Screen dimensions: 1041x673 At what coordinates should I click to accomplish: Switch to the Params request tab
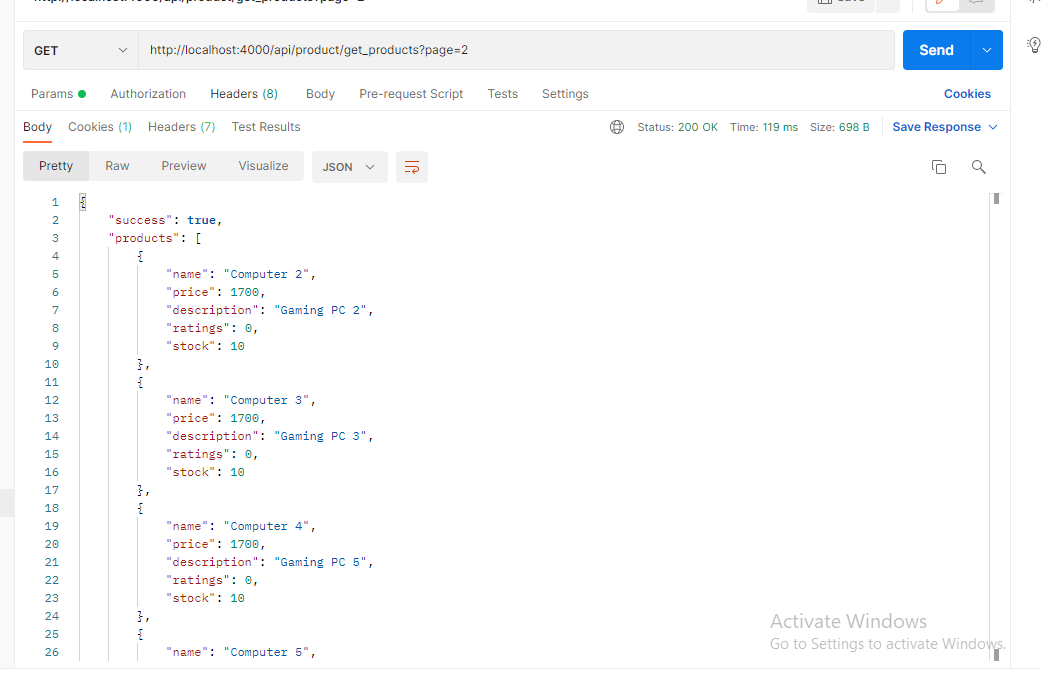tap(58, 94)
